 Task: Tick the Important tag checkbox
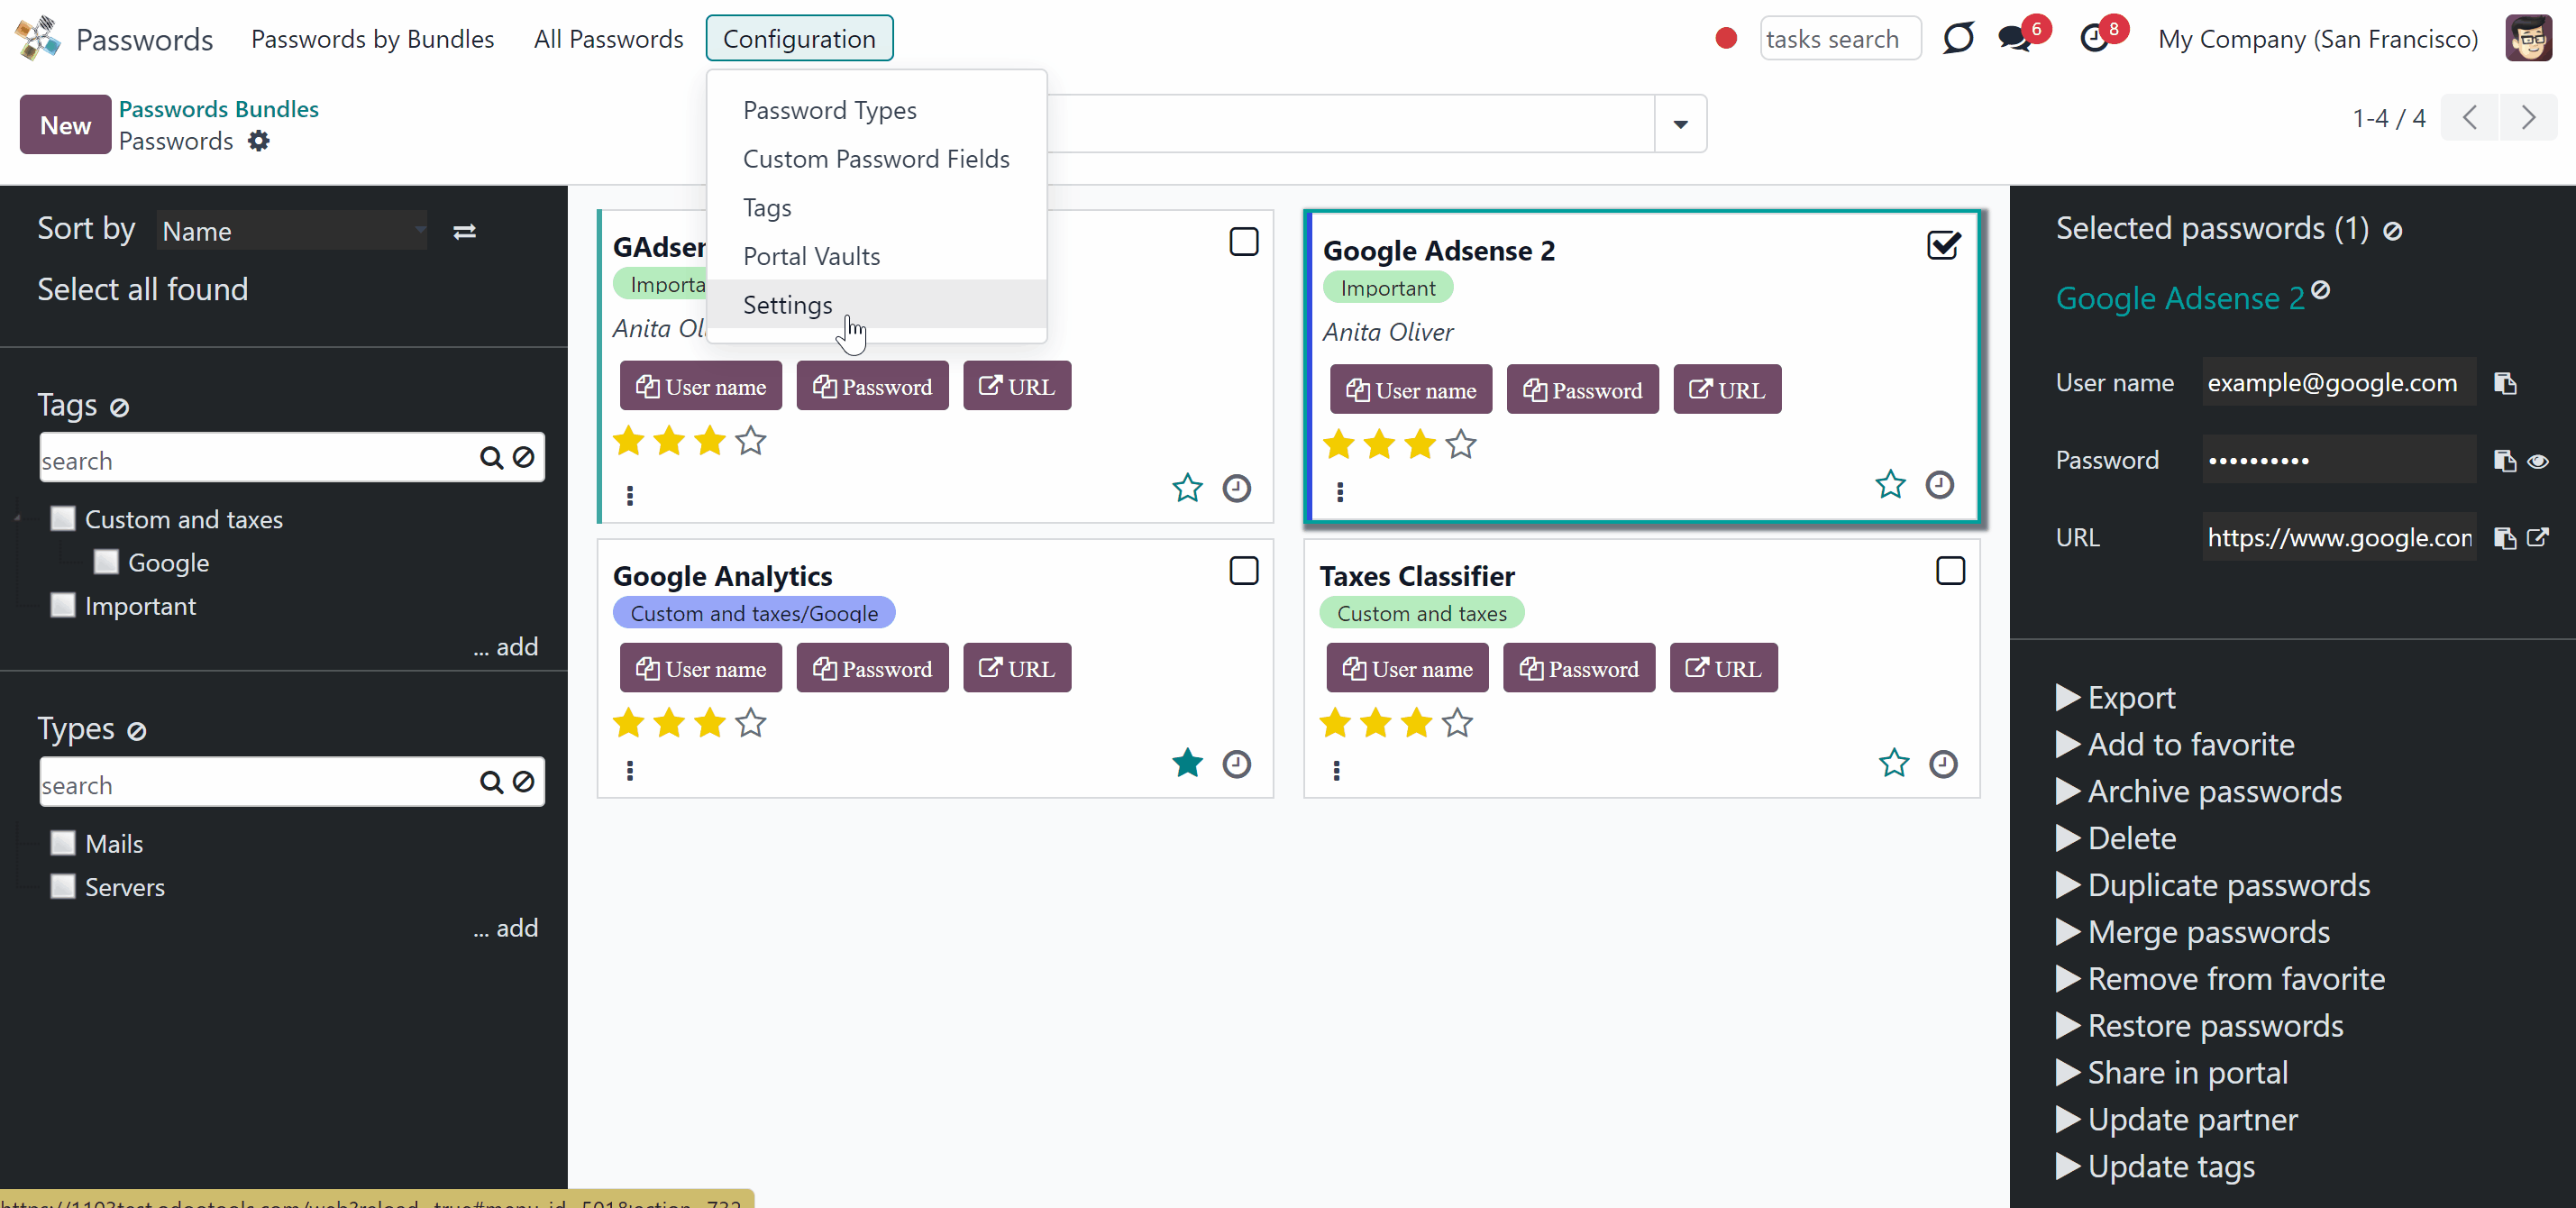(63, 605)
